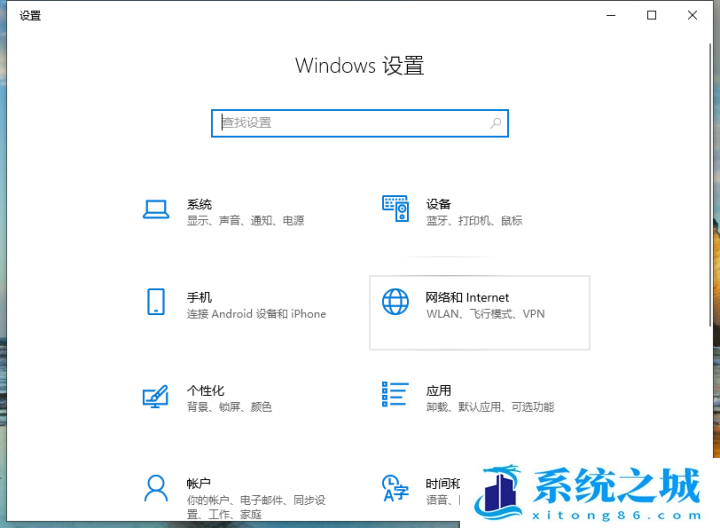
Task: Open the 应用 settings label
Action: pyautogui.click(x=438, y=390)
